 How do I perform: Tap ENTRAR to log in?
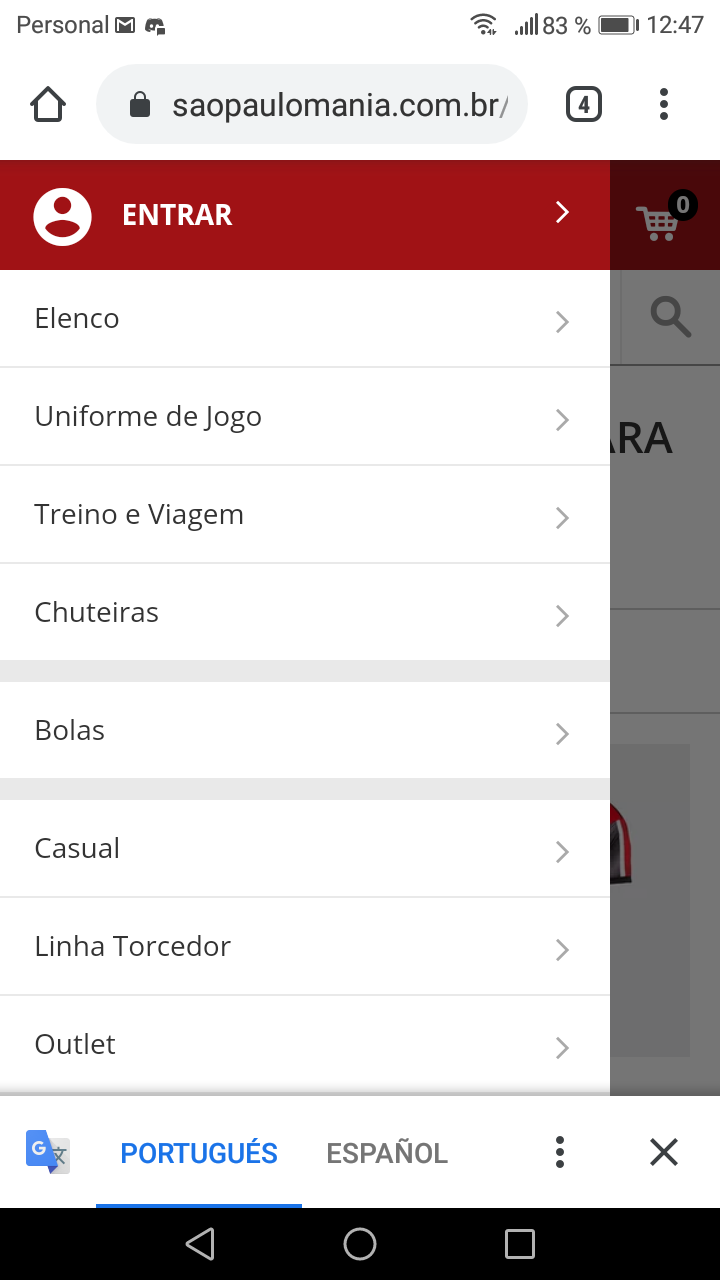point(177,215)
